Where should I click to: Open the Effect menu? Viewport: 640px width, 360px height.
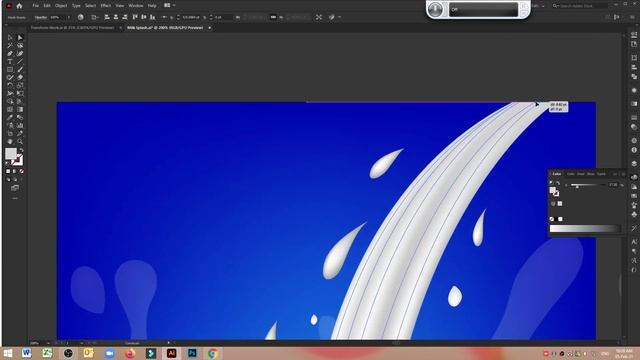click(x=106, y=6)
